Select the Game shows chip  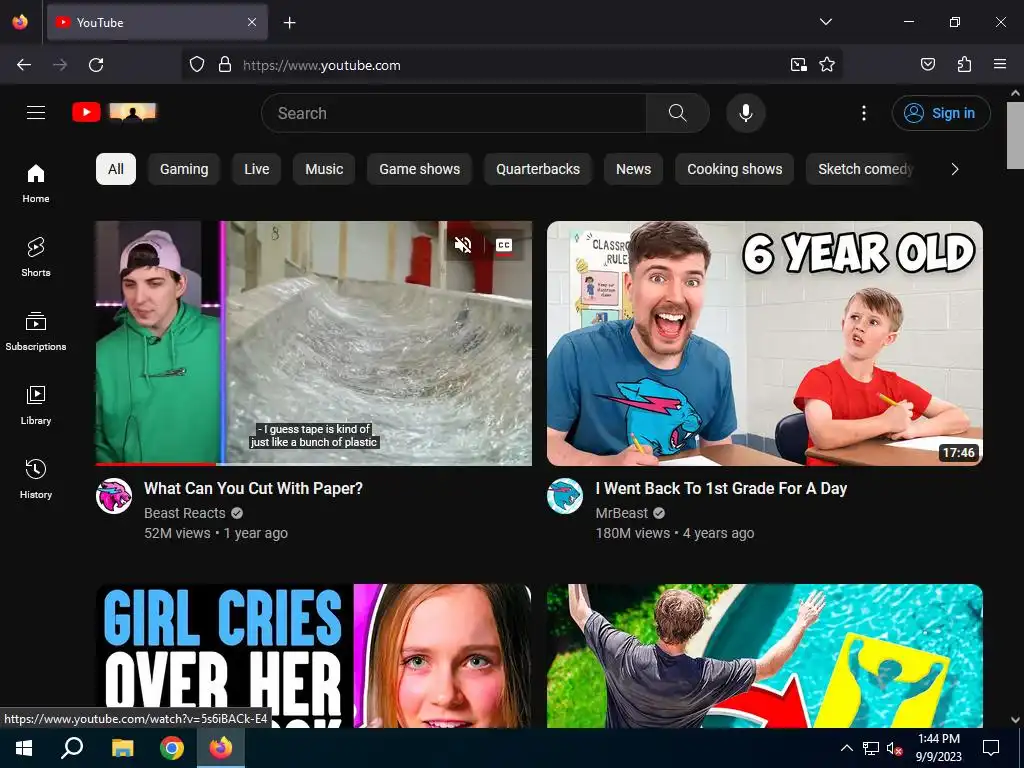pyautogui.click(x=419, y=169)
